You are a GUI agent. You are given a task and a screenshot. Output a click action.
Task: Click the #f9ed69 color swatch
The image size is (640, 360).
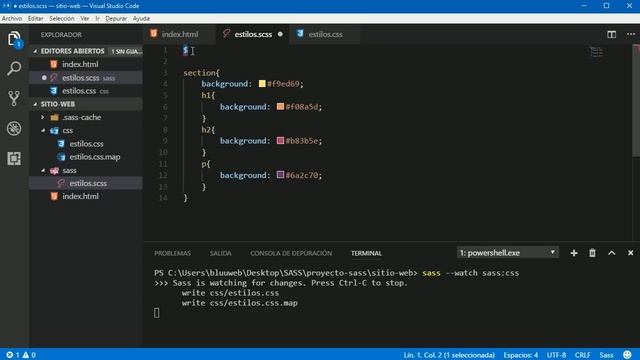(262, 84)
